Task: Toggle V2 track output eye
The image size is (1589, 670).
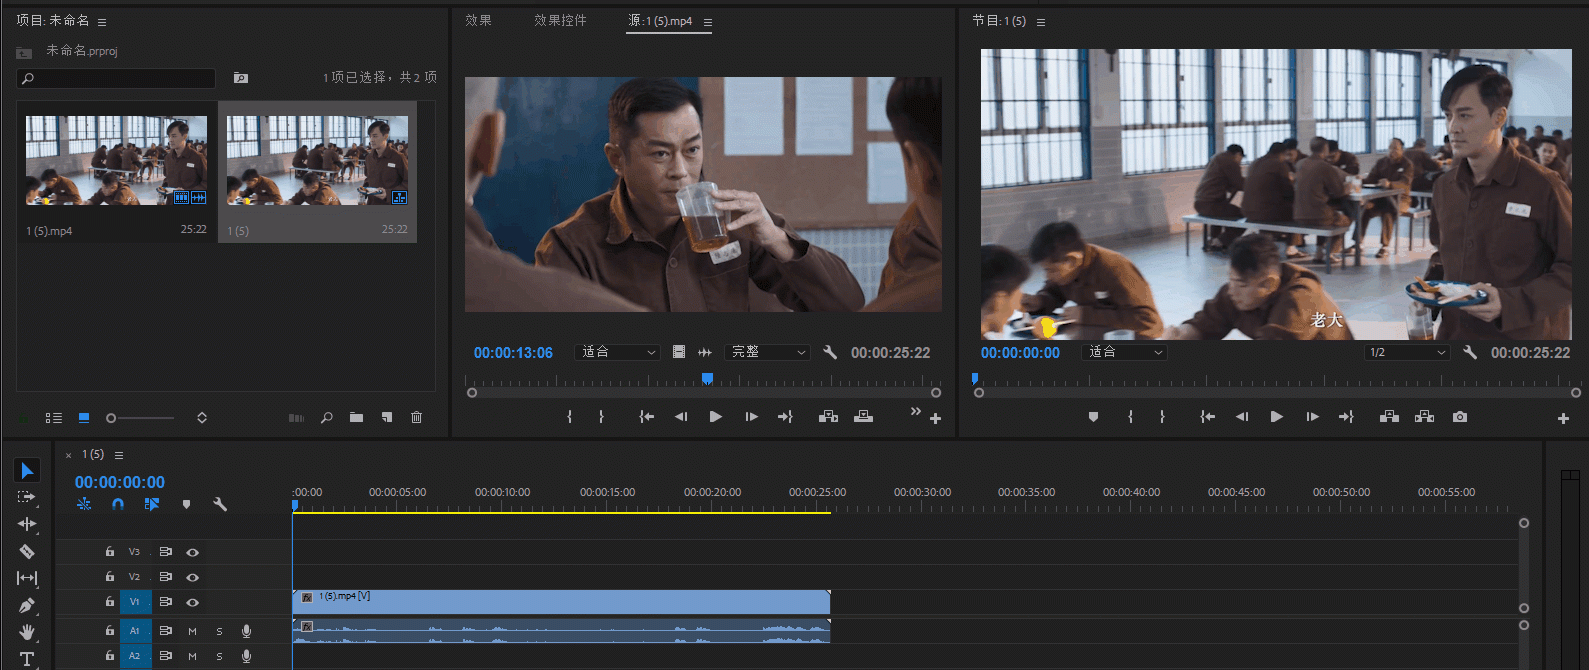Action: tap(192, 577)
